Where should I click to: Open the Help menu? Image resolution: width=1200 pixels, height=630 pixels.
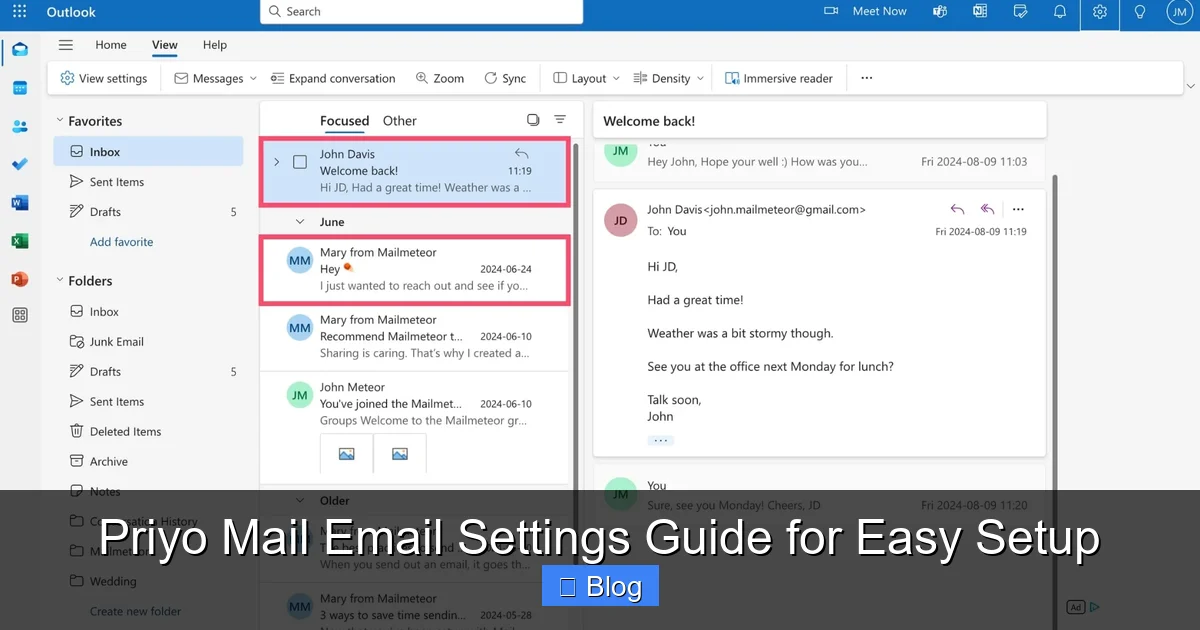[x=214, y=45]
